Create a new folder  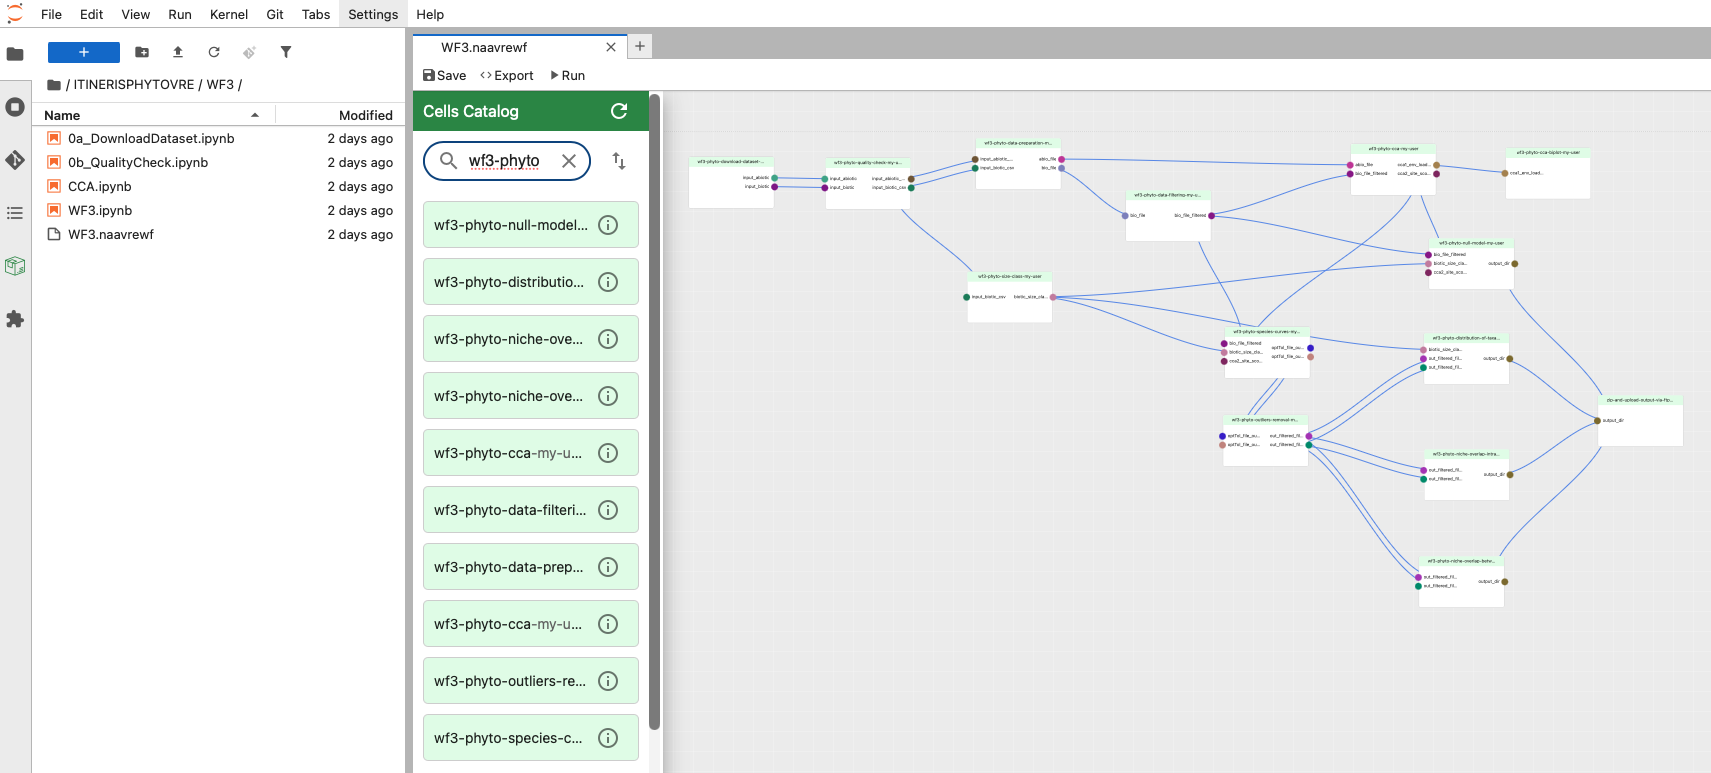[x=142, y=52]
